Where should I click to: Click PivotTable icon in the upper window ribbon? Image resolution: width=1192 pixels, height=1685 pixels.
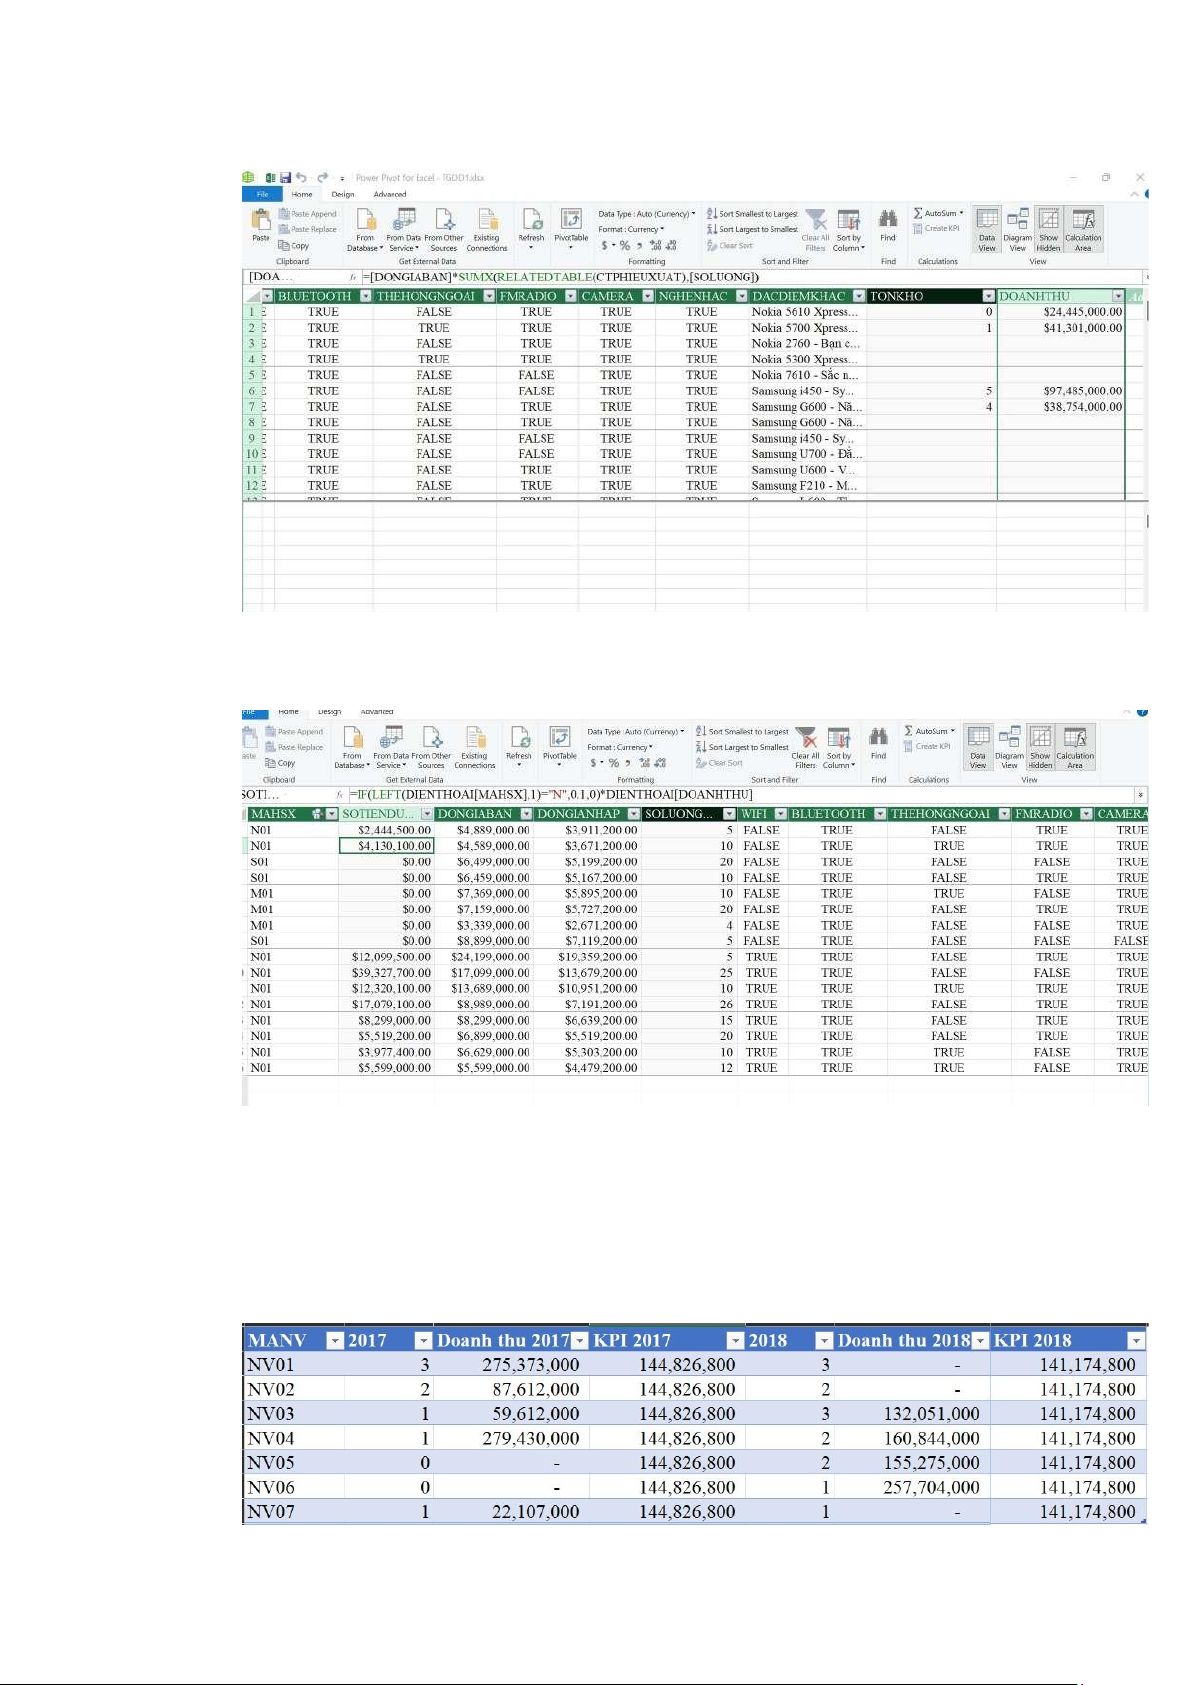(x=571, y=224)
